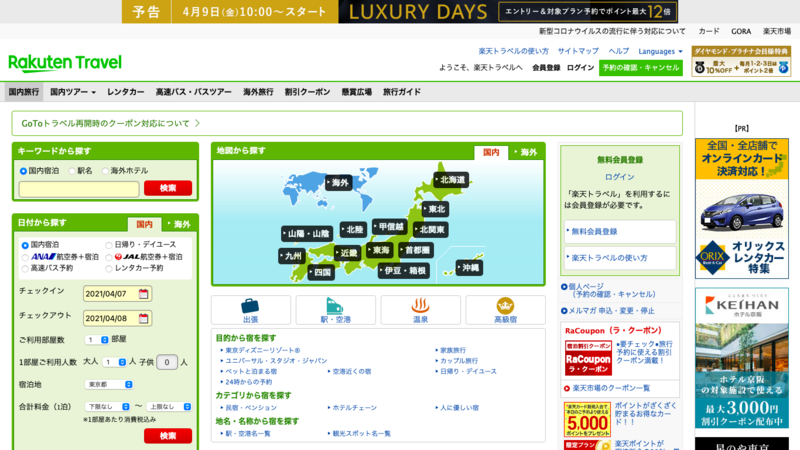The height and width of the screenshot is (450, 800).
Task: Click the Orix rent-a-car advertisement
Action: point(741,208)
